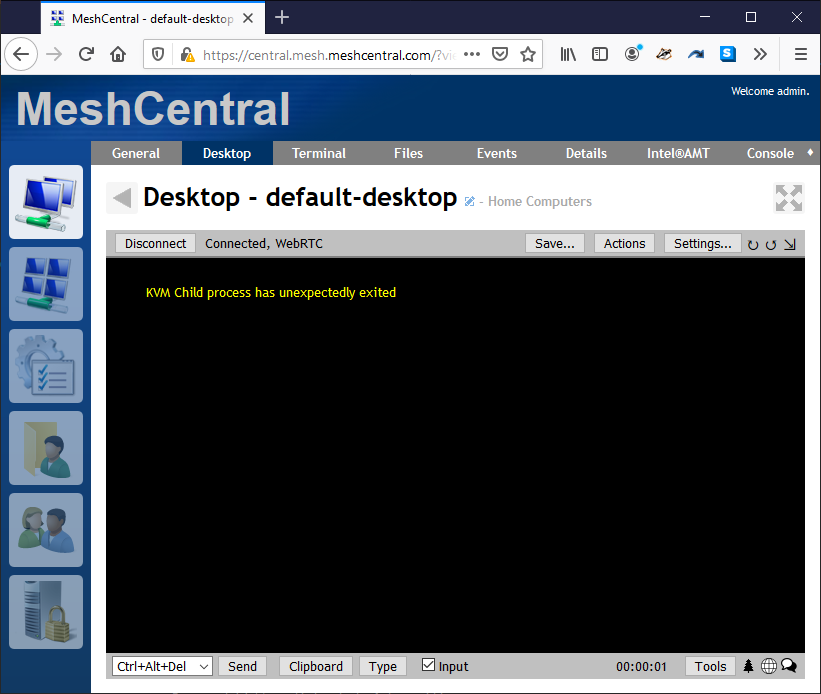Open the chat bubble icon

click(789, 665)
